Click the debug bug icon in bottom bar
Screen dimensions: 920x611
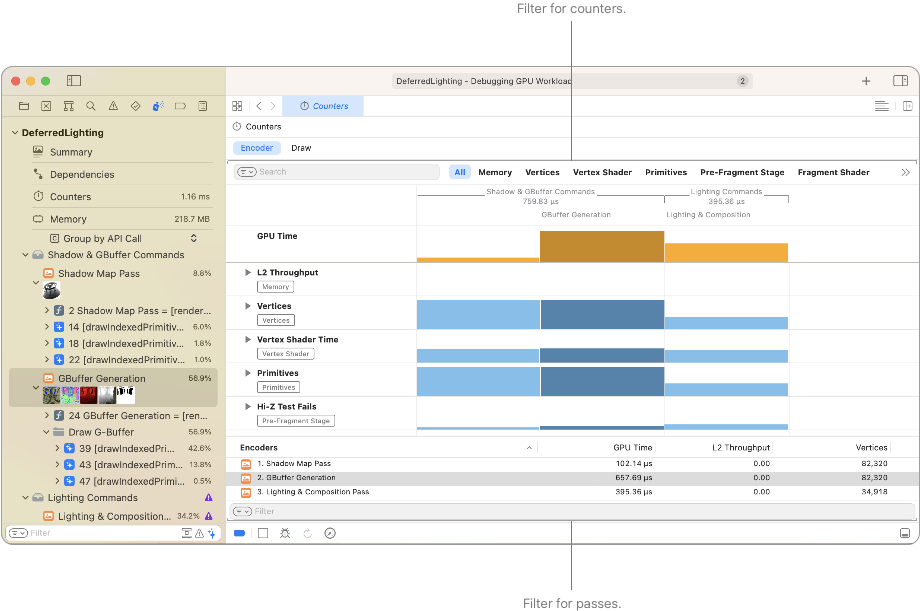(285, 533)
